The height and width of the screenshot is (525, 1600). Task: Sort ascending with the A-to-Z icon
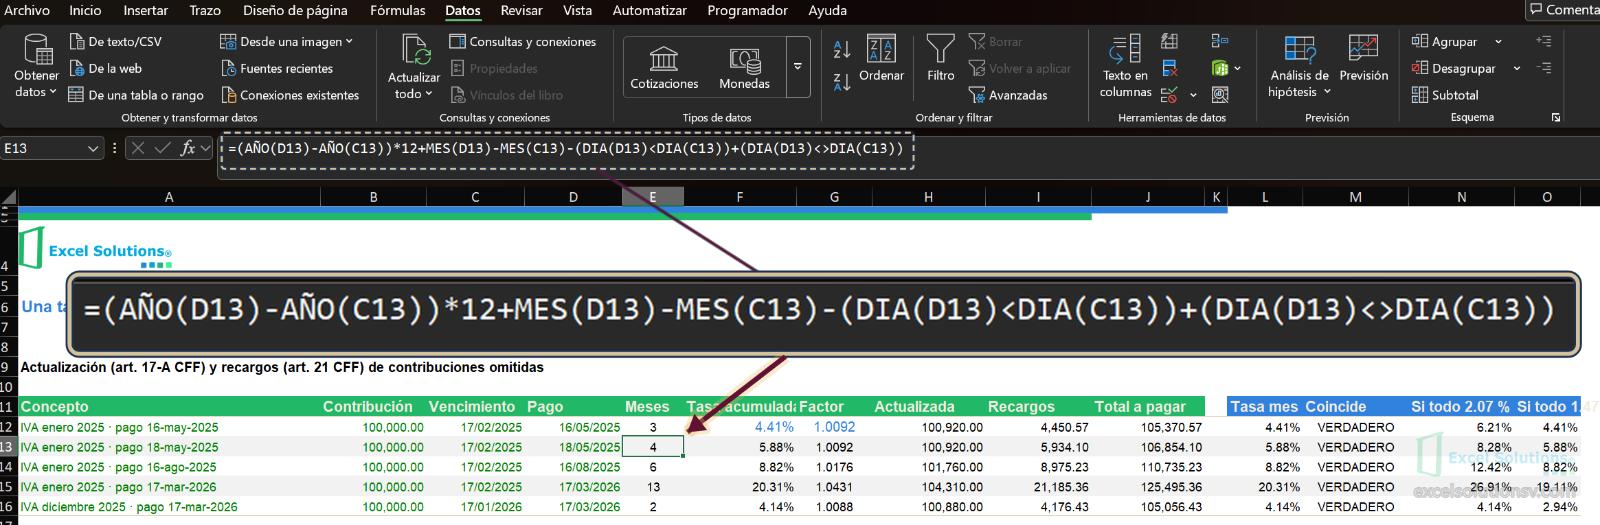(842, 49)
